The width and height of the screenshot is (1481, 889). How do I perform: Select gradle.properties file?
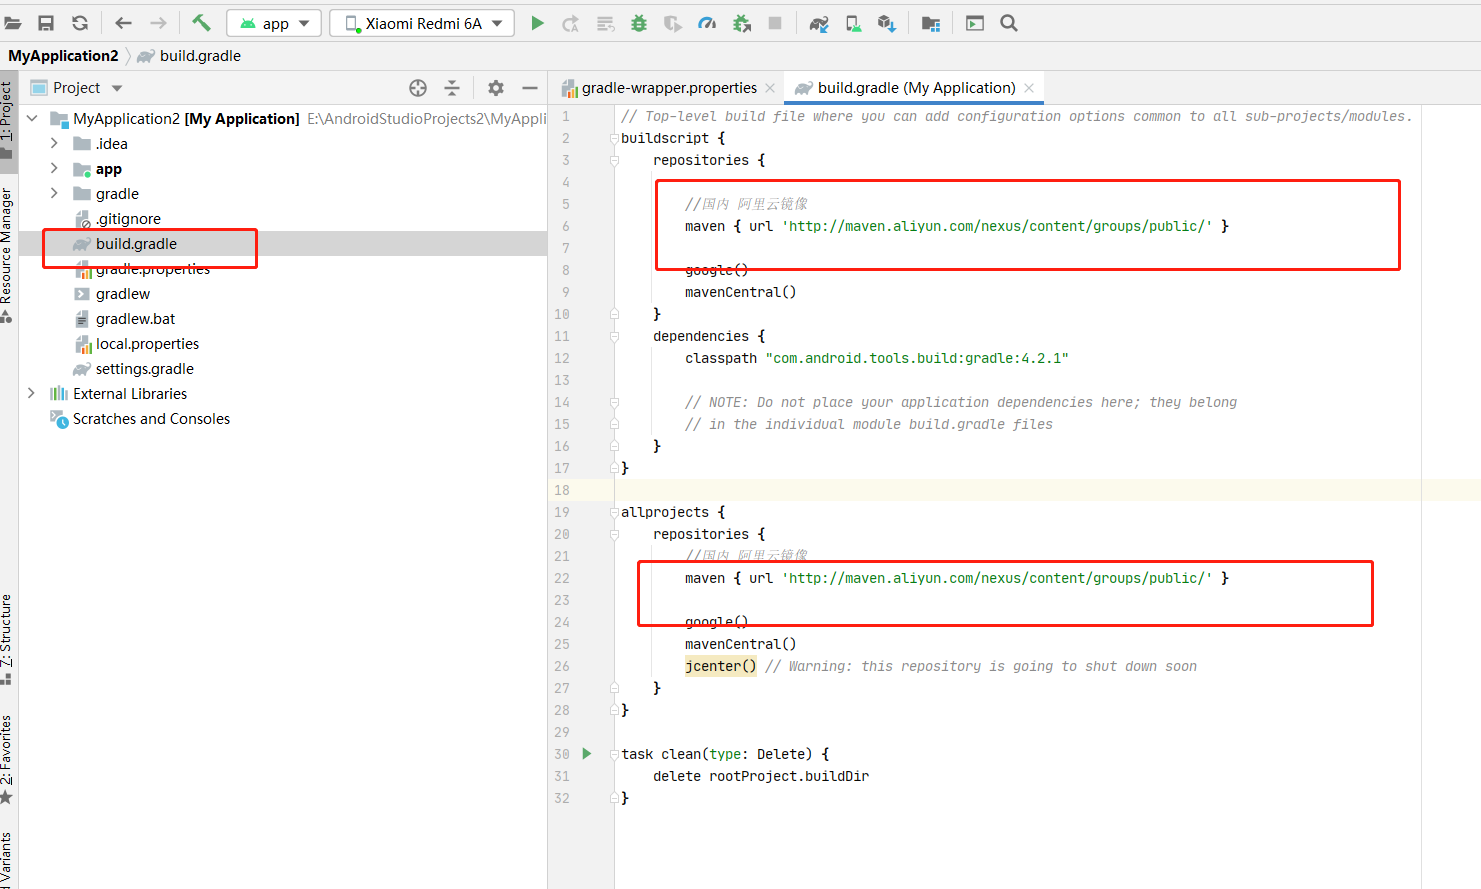[x=153, y=269]
